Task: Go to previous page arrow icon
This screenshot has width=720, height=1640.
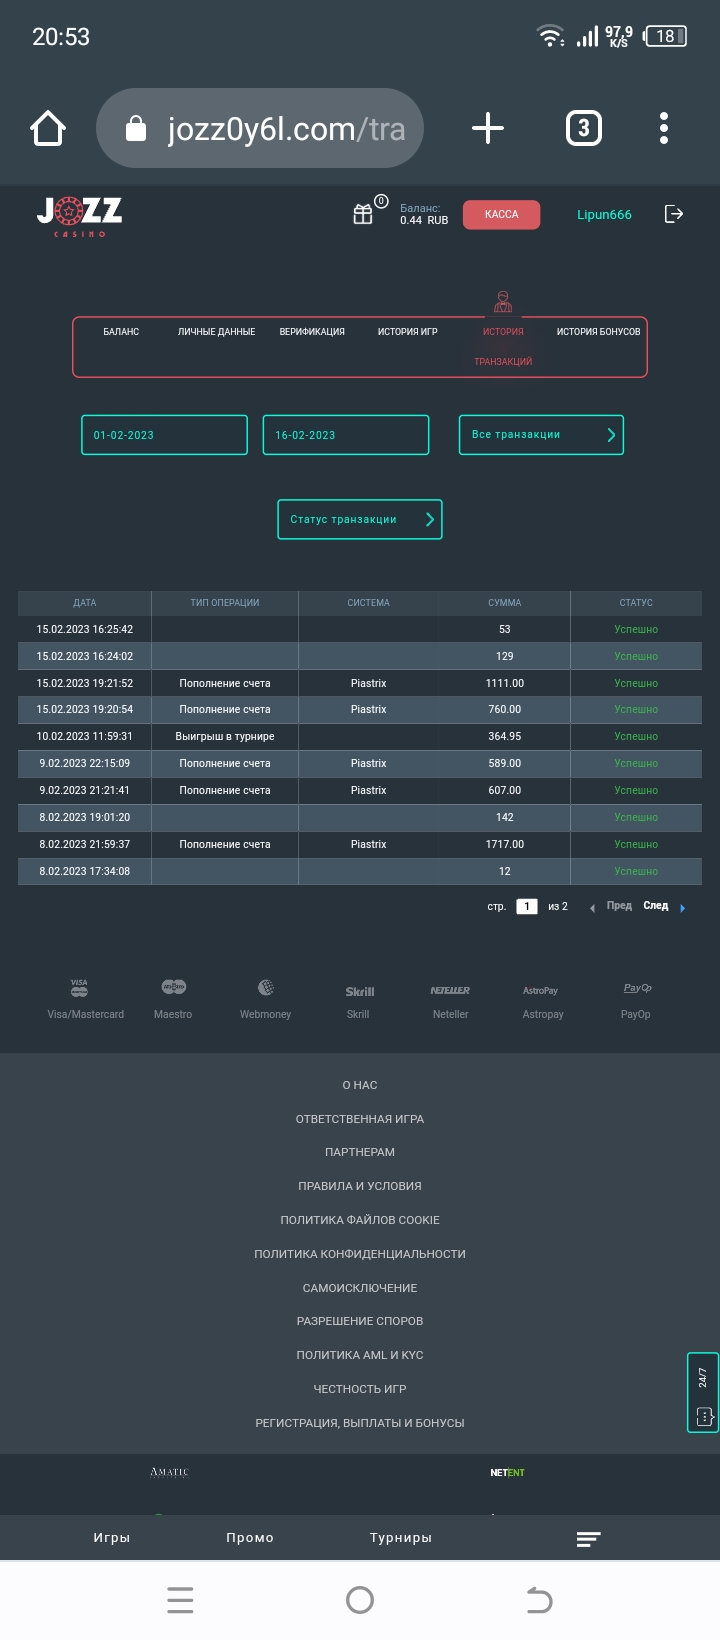Action: point(592,908)
